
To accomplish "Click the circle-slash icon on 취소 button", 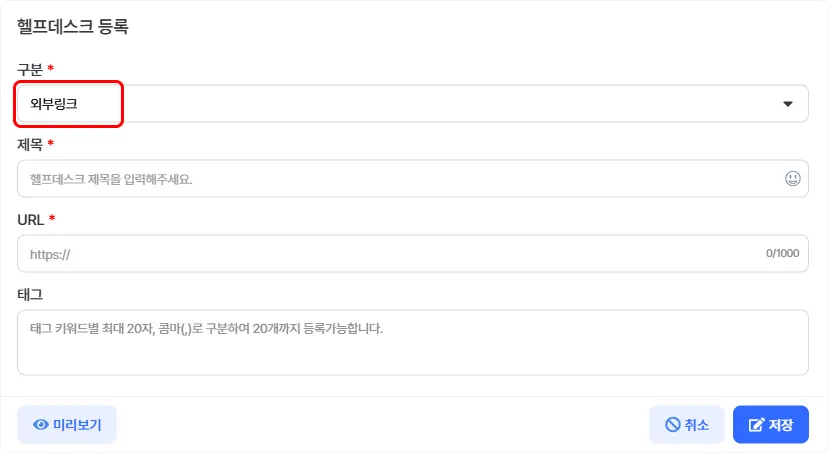I will 673,424.
